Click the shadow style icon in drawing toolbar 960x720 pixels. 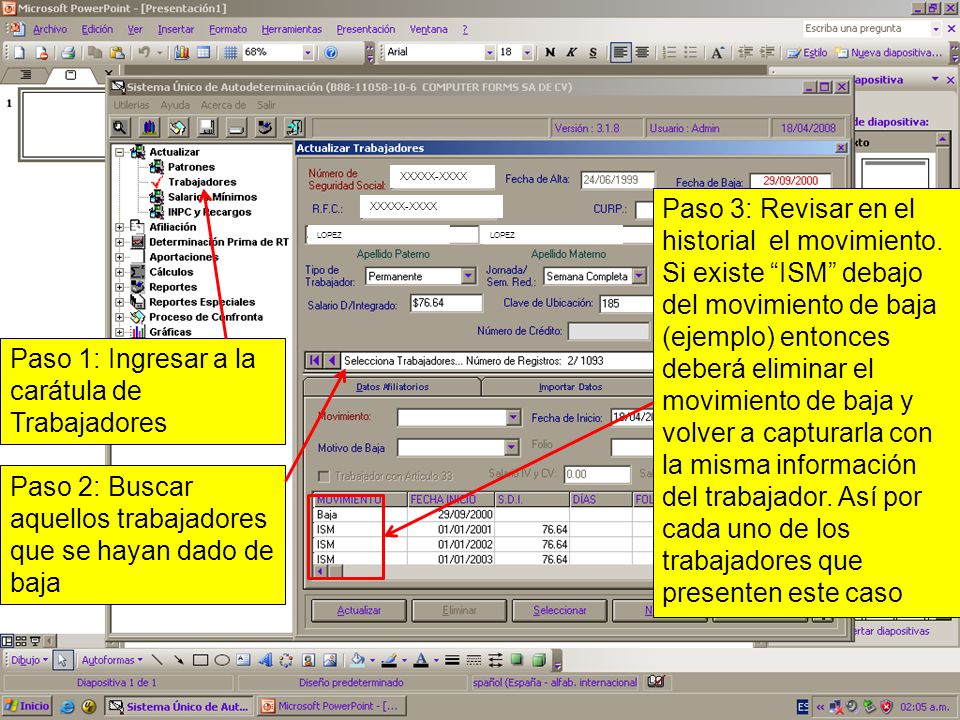pyautogui.click(x=517, y=659)
